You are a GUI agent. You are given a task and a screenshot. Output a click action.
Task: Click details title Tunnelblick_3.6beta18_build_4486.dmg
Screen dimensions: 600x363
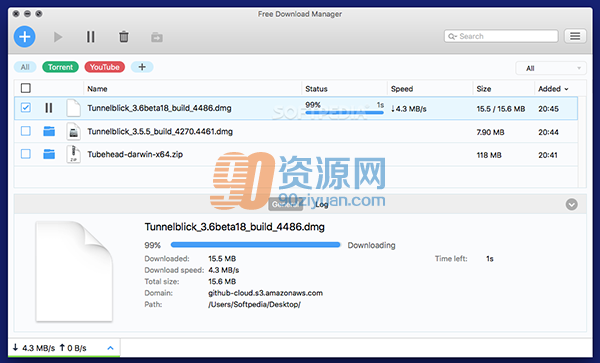(235, 227)
